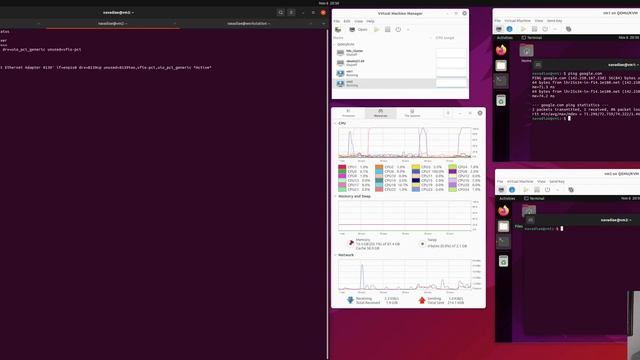Show graphical console in vm1 viewer toolbar
Image resolution: width=640 pixels, height=360 pixels.
pyautogui.click(x=499, y=29)
